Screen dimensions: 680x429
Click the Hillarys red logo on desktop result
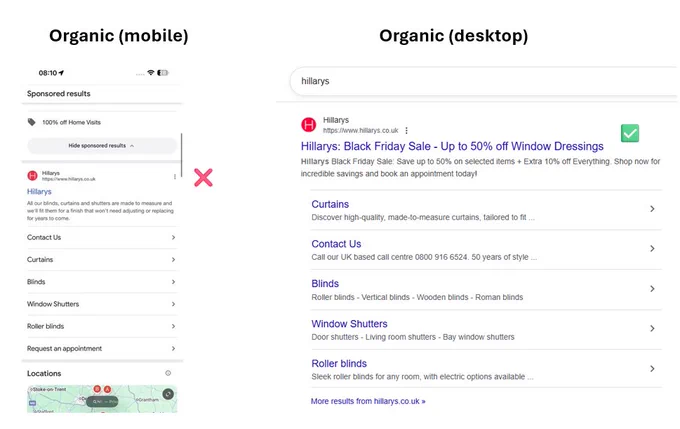tap(308, 125)
